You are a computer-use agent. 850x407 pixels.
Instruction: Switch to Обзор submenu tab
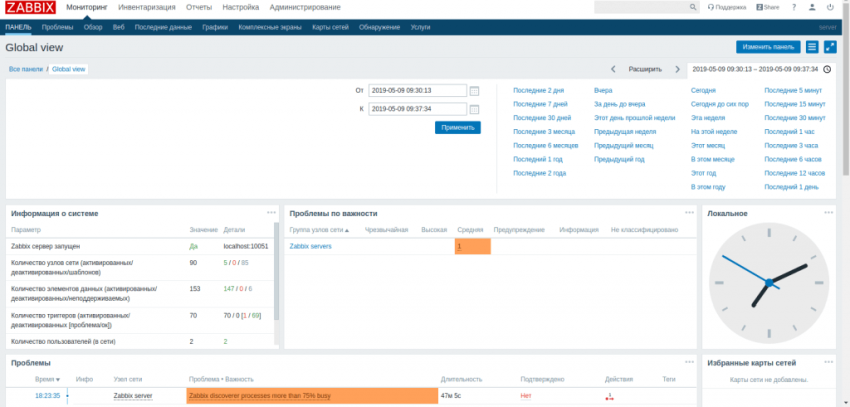pyautogui.click(x=93, y=27)
